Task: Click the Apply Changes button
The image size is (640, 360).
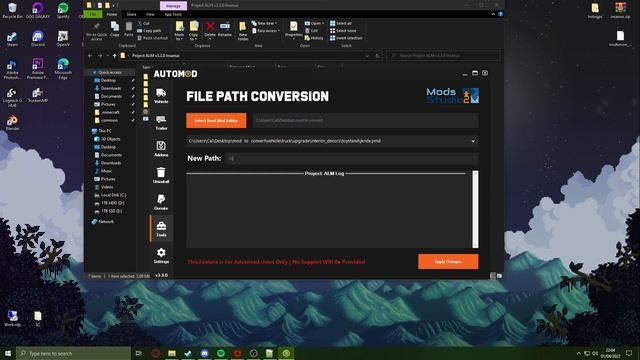Action: click(x=448, y=262)
